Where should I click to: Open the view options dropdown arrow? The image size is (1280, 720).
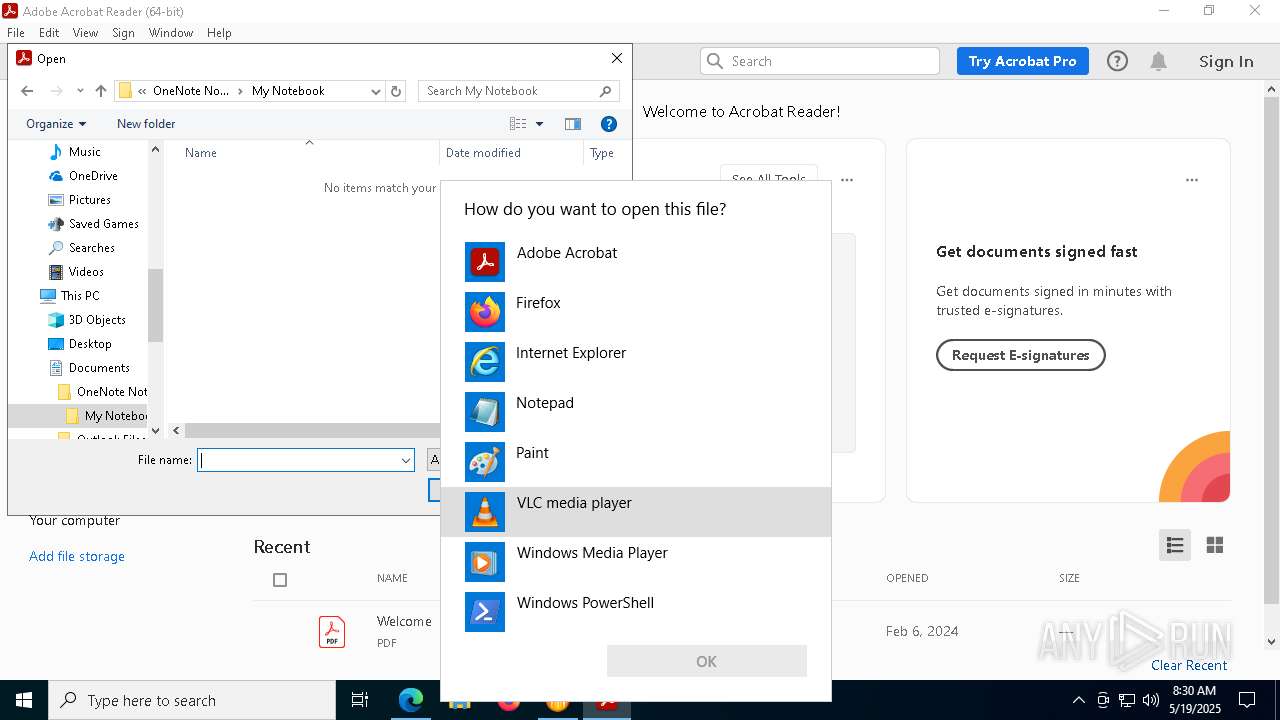click(x=539, y=124)
